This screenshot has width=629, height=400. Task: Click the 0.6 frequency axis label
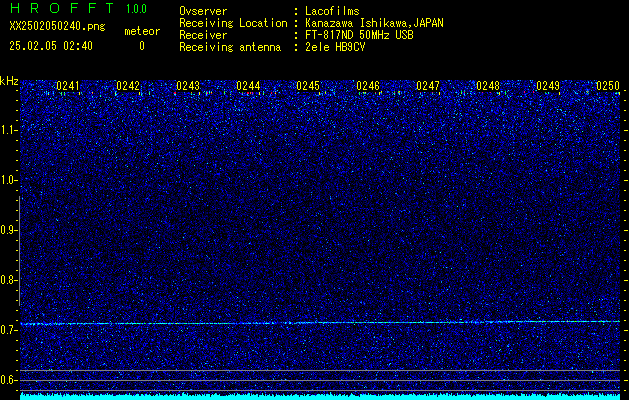tap(8, 380)
